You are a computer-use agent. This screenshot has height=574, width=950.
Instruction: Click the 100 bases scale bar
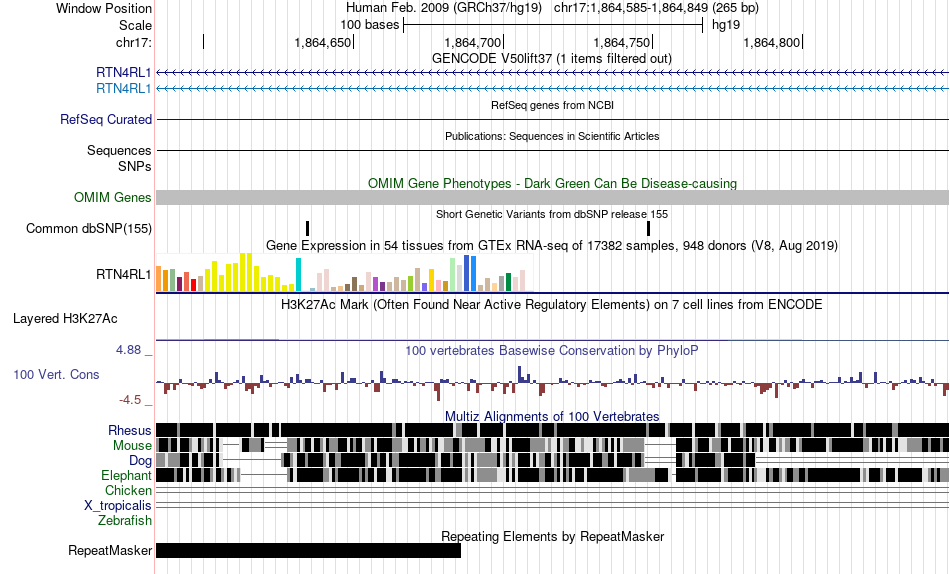[x=553, y=25]
